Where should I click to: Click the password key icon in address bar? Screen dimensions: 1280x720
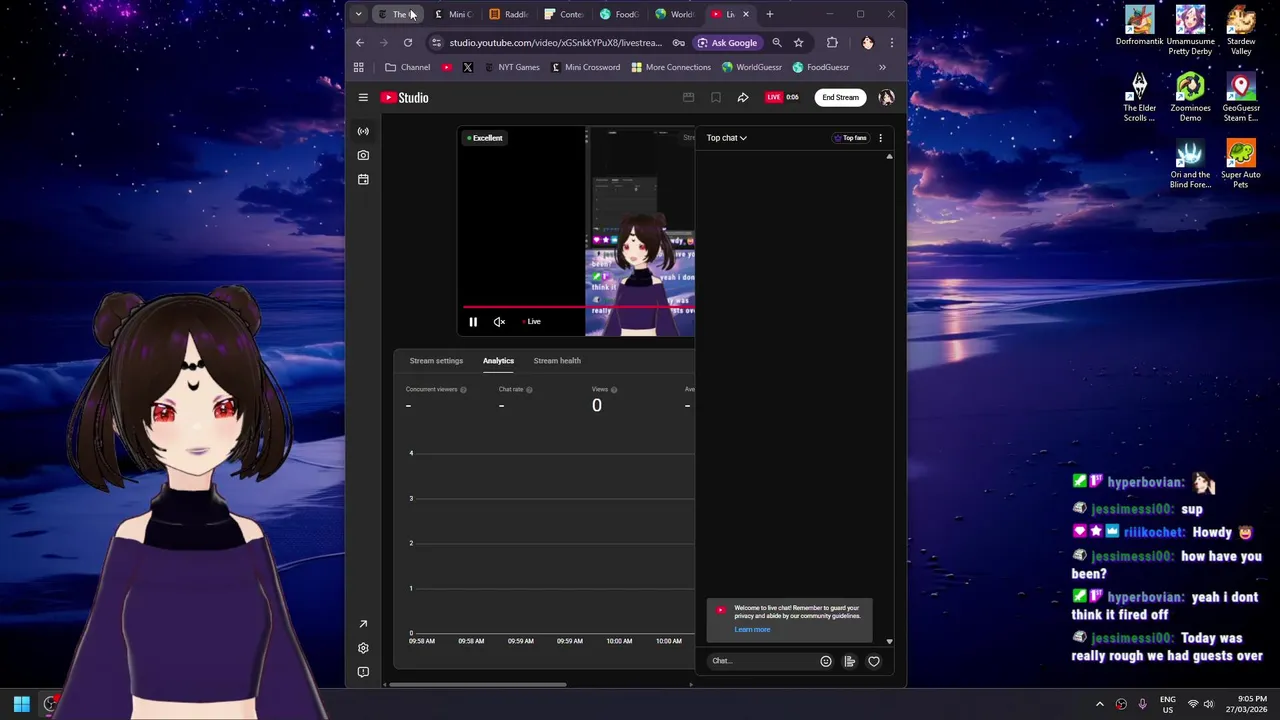pos(679,43)
